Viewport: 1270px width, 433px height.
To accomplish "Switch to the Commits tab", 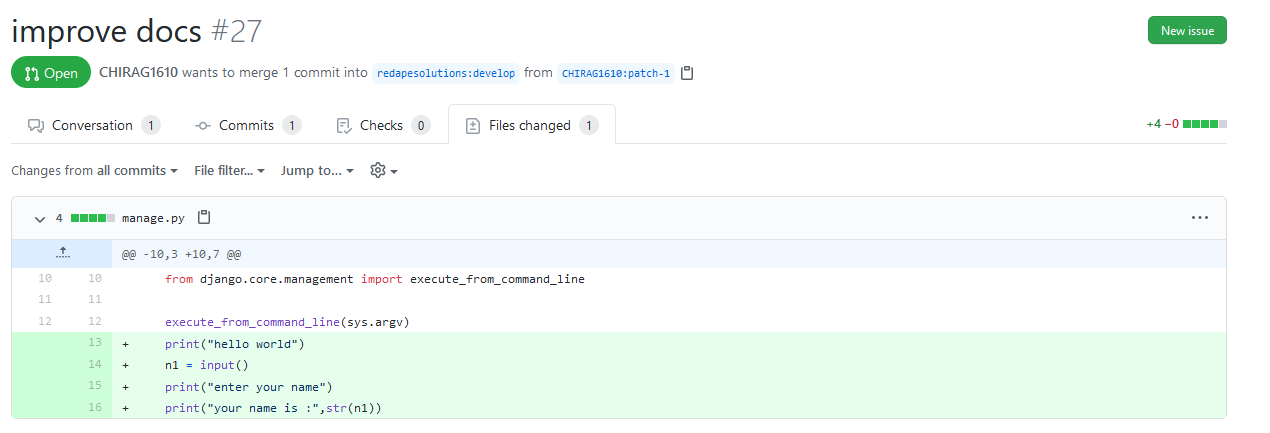I will tap(247, 125).
